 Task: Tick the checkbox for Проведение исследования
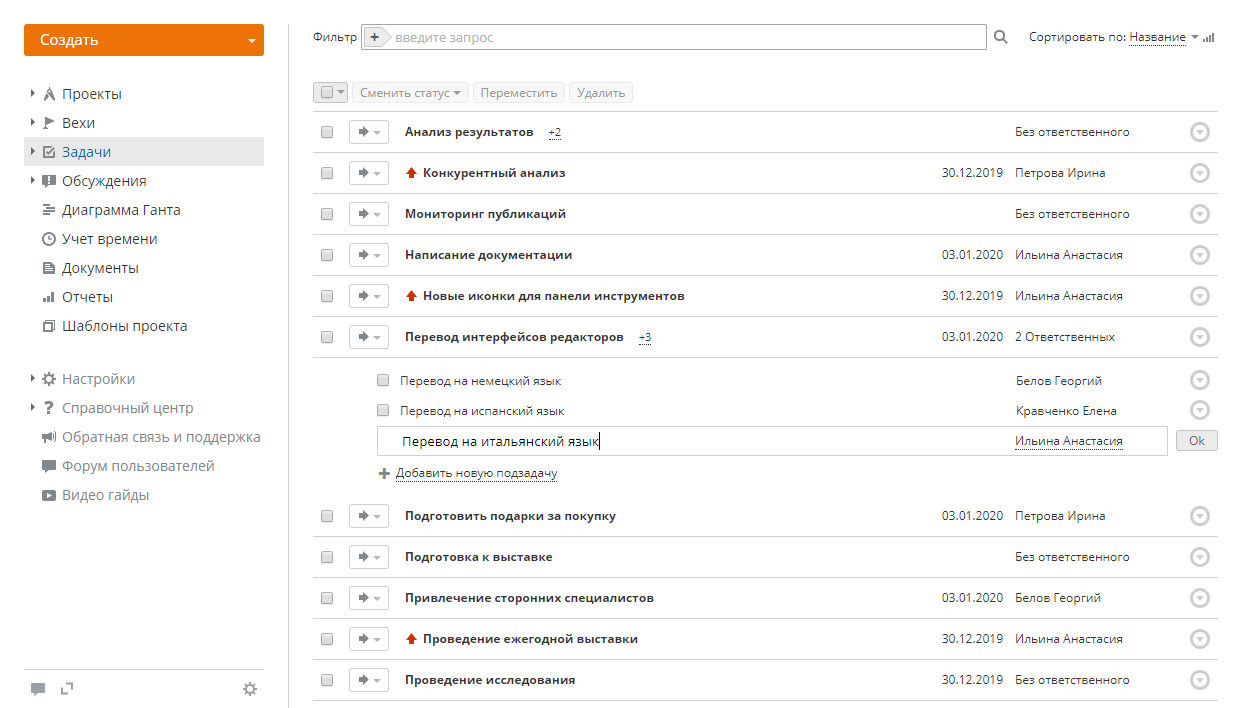coord(327,680)
